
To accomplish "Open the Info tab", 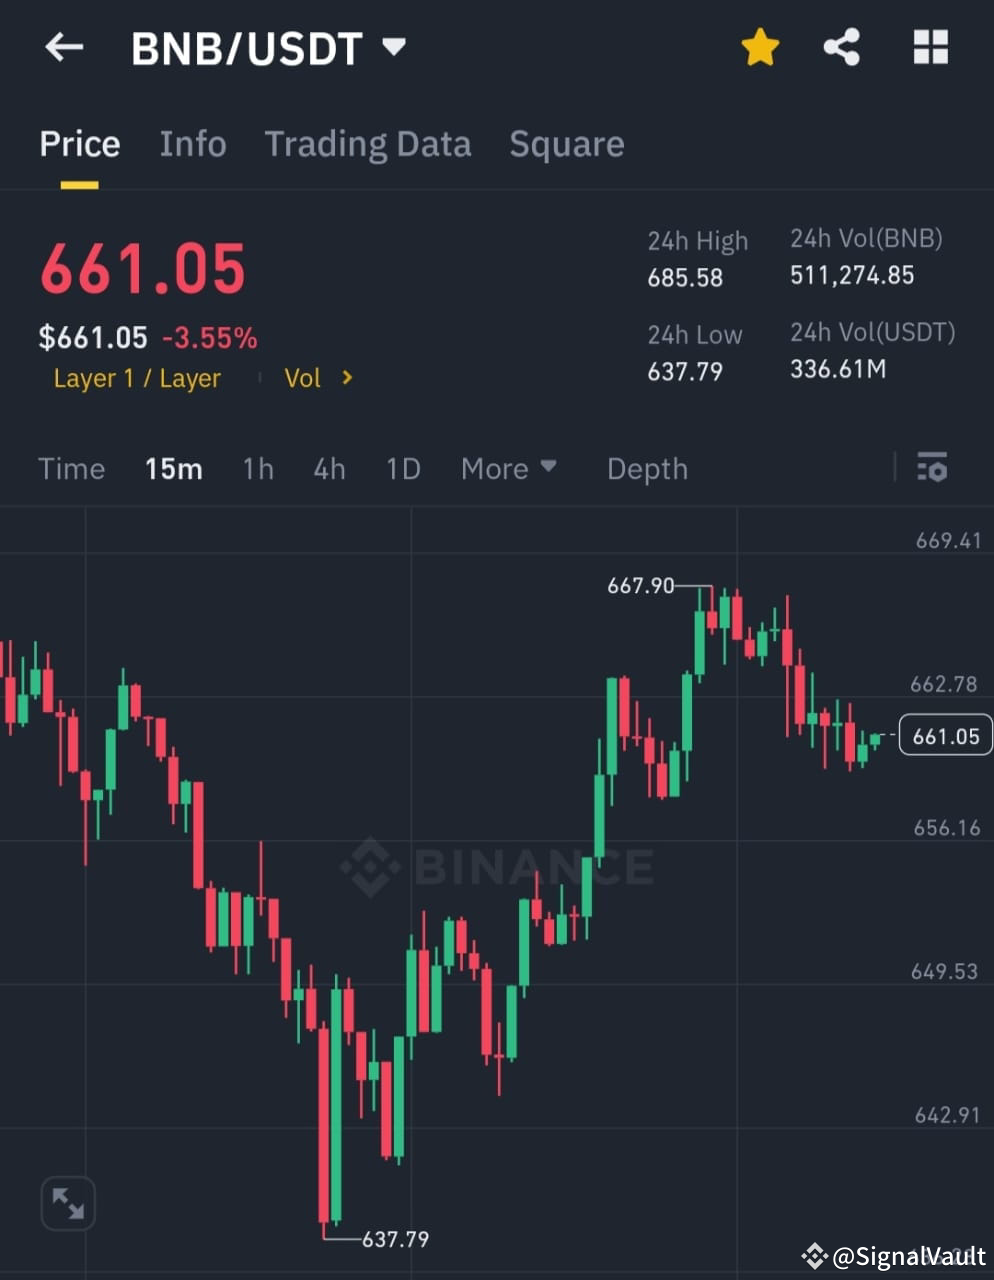I will (193, 145).
